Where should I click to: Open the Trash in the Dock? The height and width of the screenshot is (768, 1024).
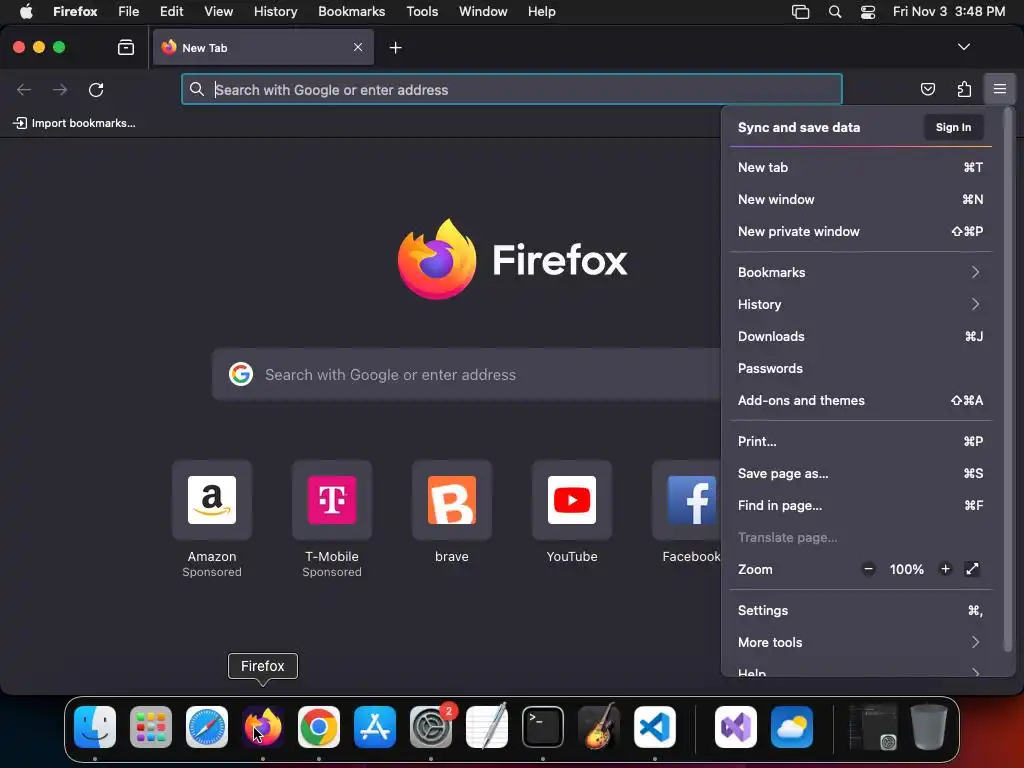coord(929,727)
